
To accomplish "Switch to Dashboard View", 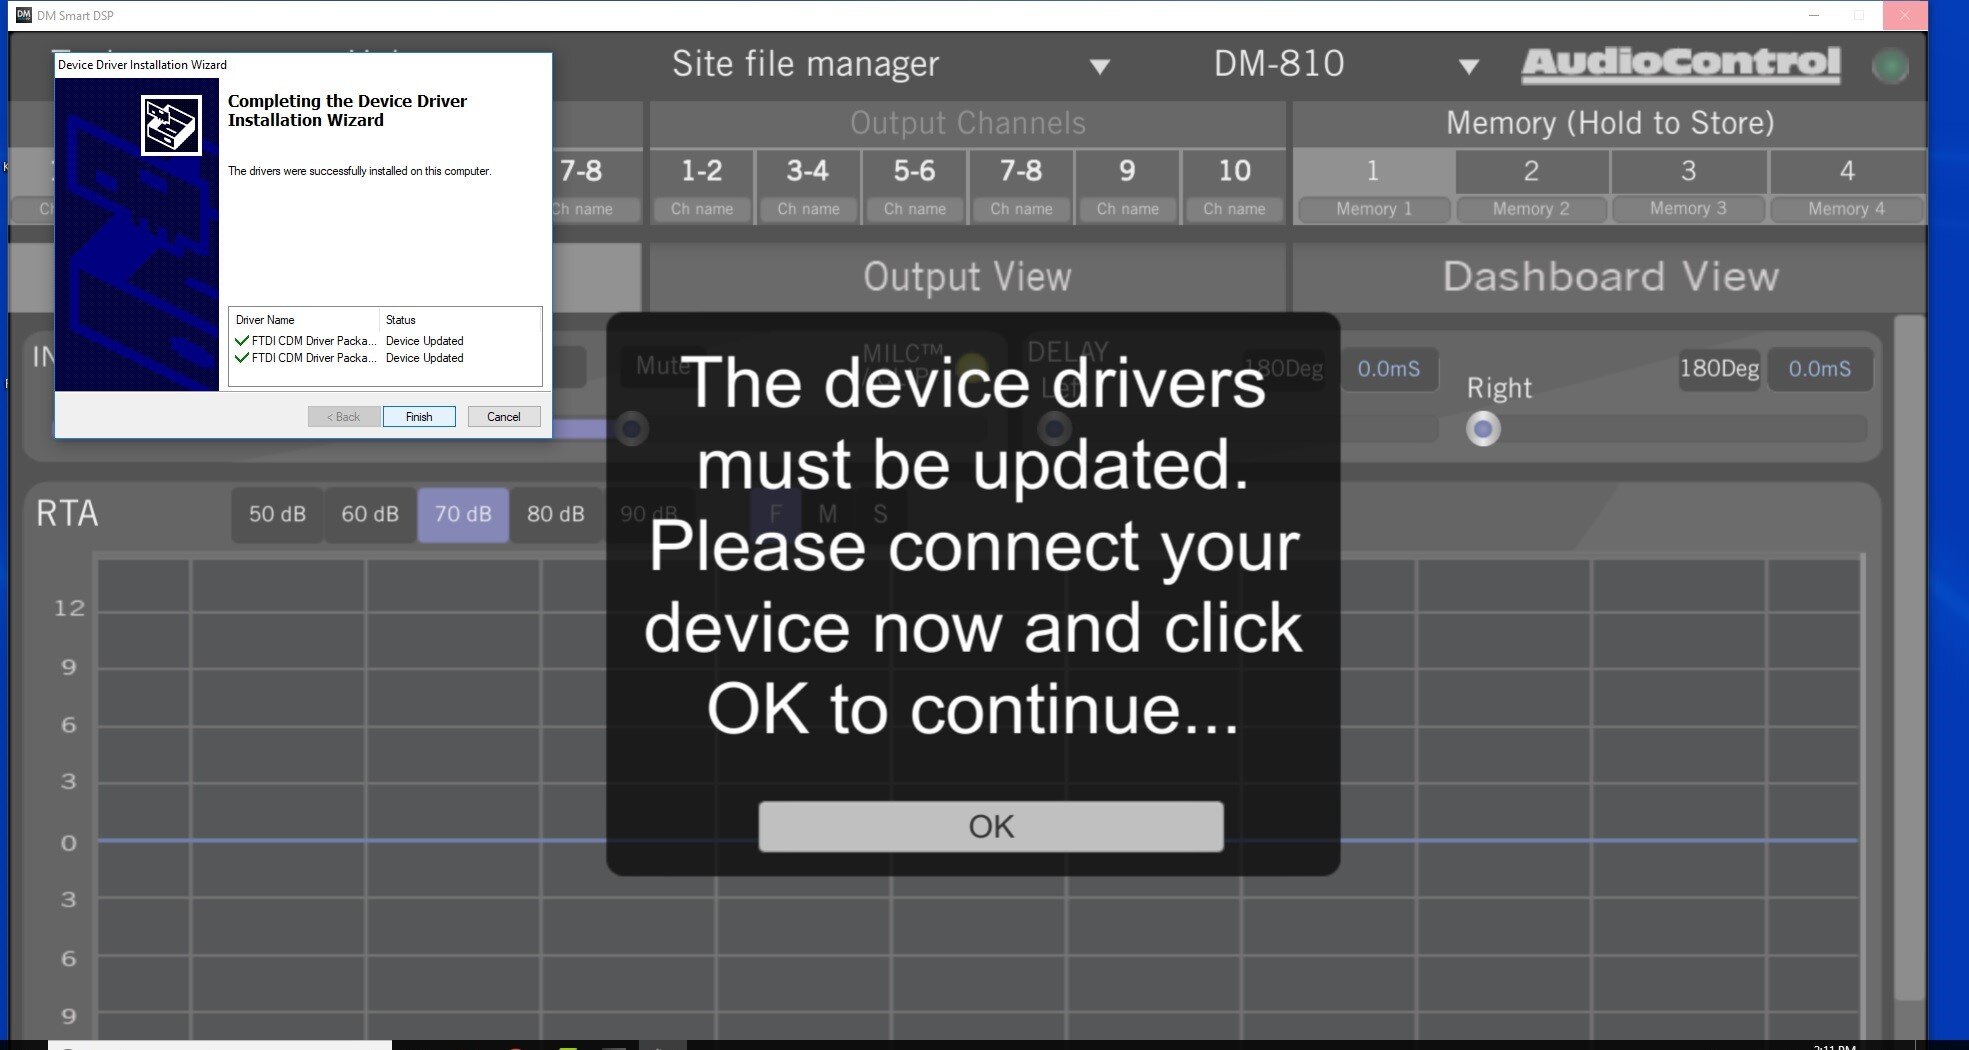I will click(x=1609, y=277).
